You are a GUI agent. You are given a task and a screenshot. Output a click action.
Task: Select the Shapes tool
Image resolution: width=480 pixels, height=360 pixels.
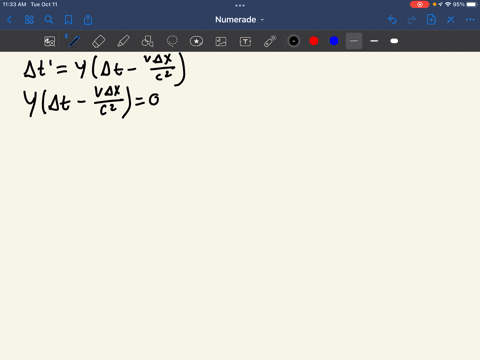pyautogui.click(x=147, y=41)
